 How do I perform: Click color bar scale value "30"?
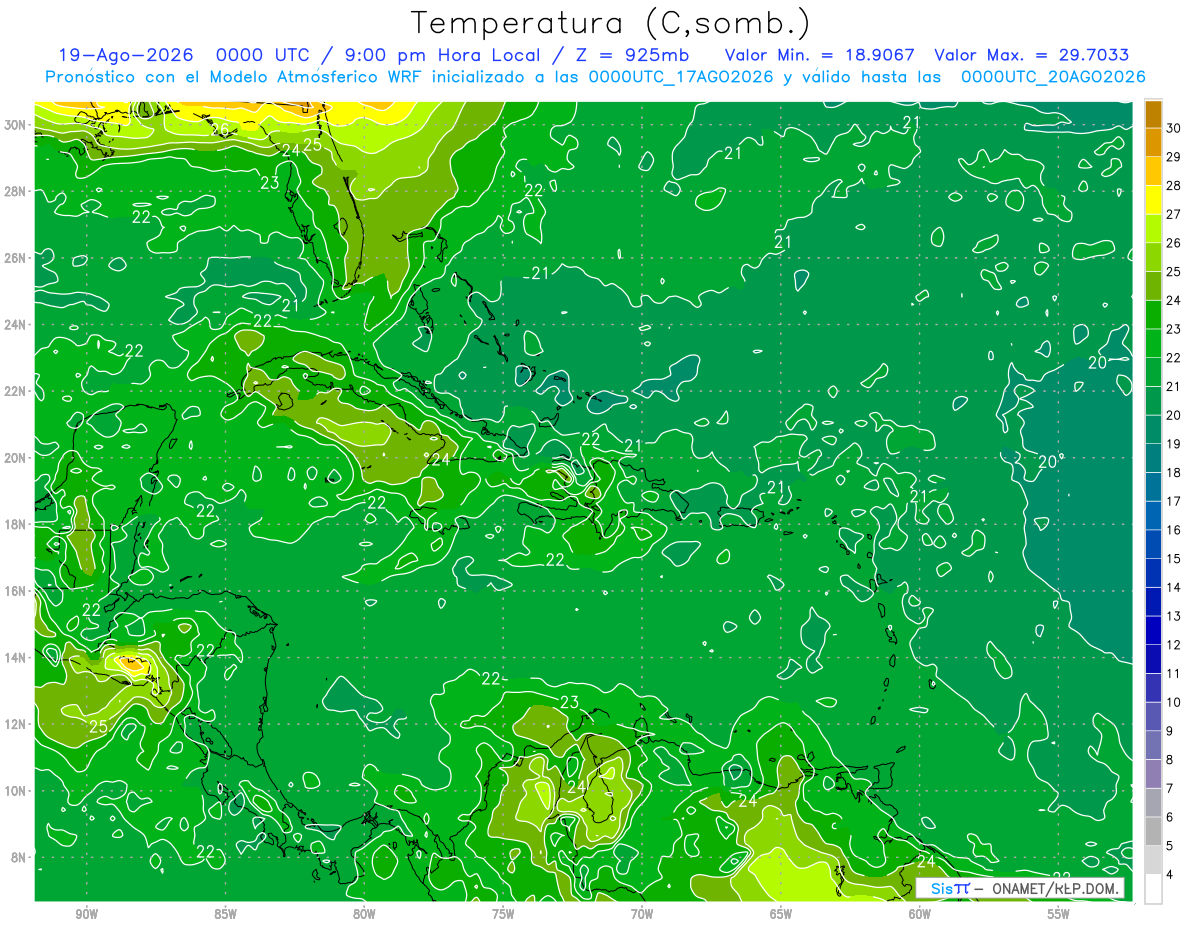point(1175,128)
